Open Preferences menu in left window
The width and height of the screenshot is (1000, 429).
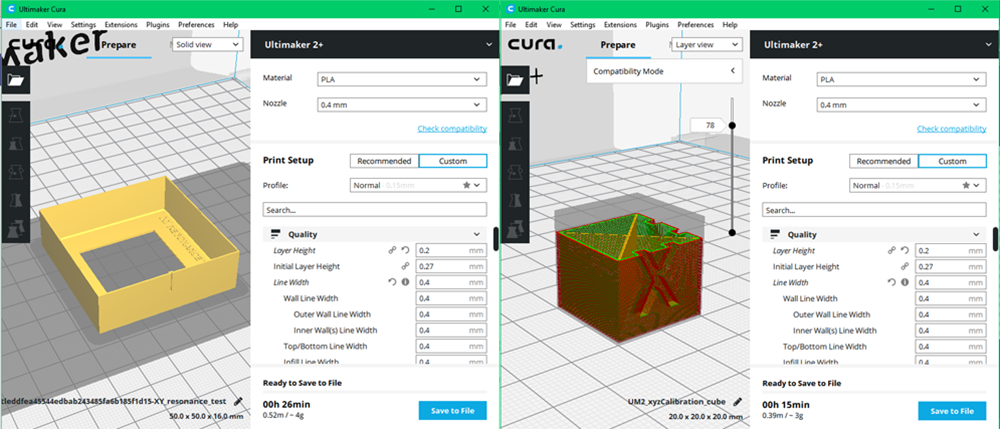tap(196, 25)
